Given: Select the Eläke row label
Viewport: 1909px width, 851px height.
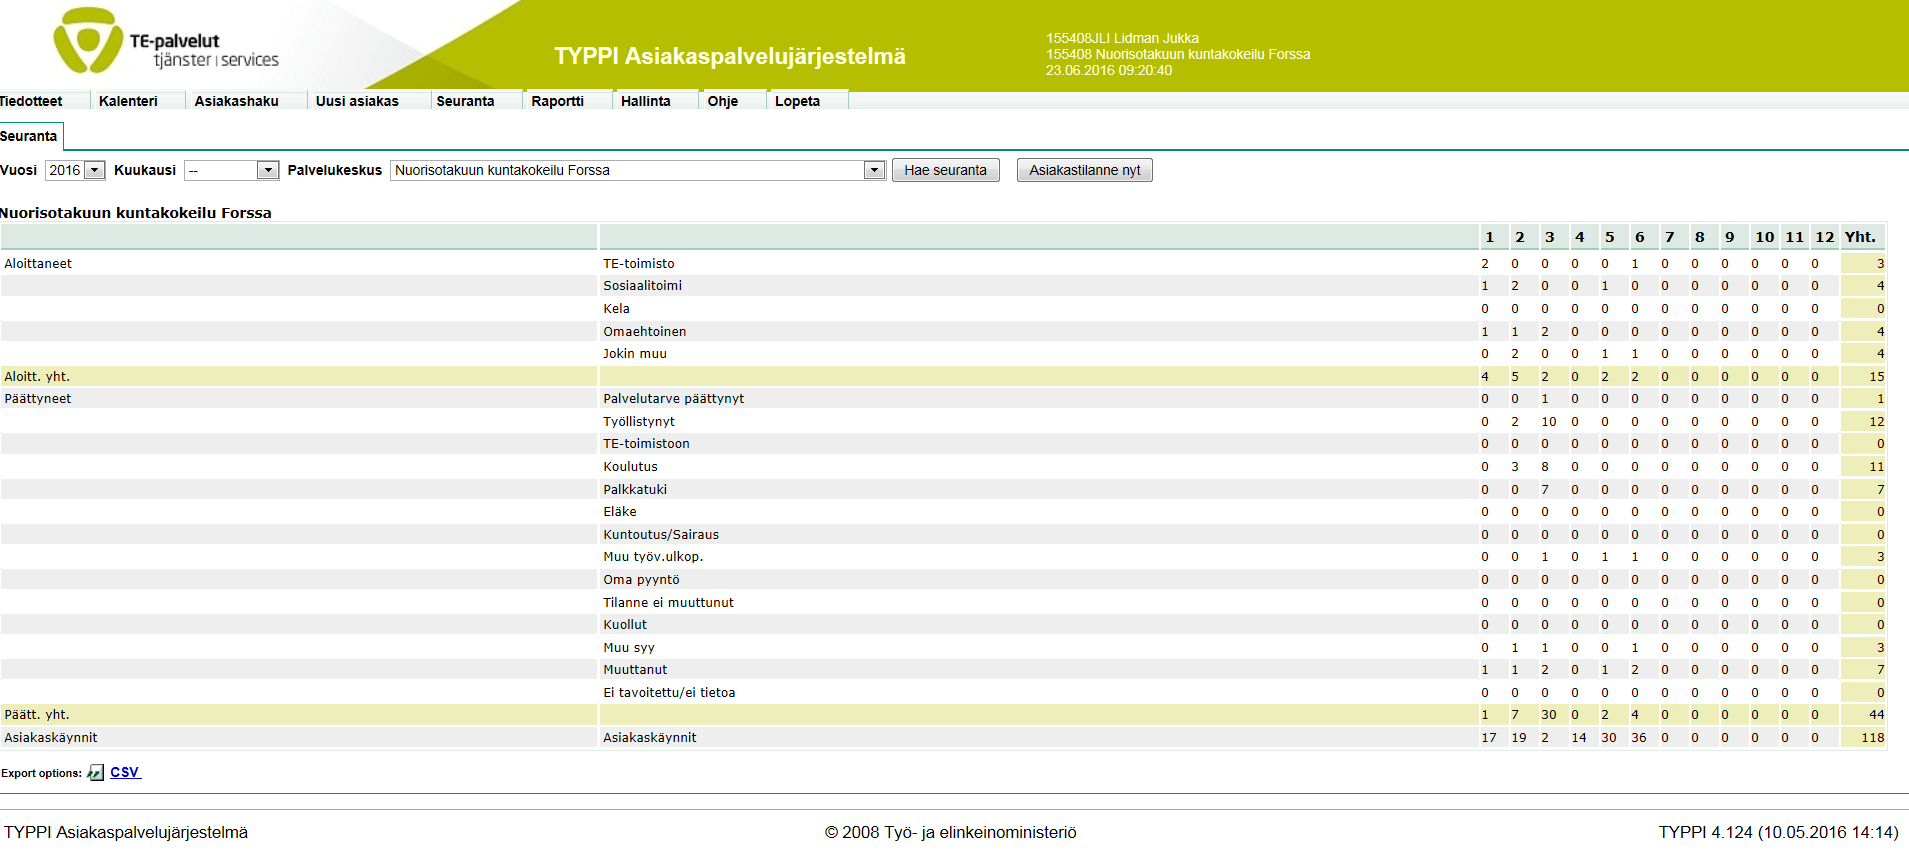Looking at the screenshot, I should pyautogui.click(x=619, y=512).
